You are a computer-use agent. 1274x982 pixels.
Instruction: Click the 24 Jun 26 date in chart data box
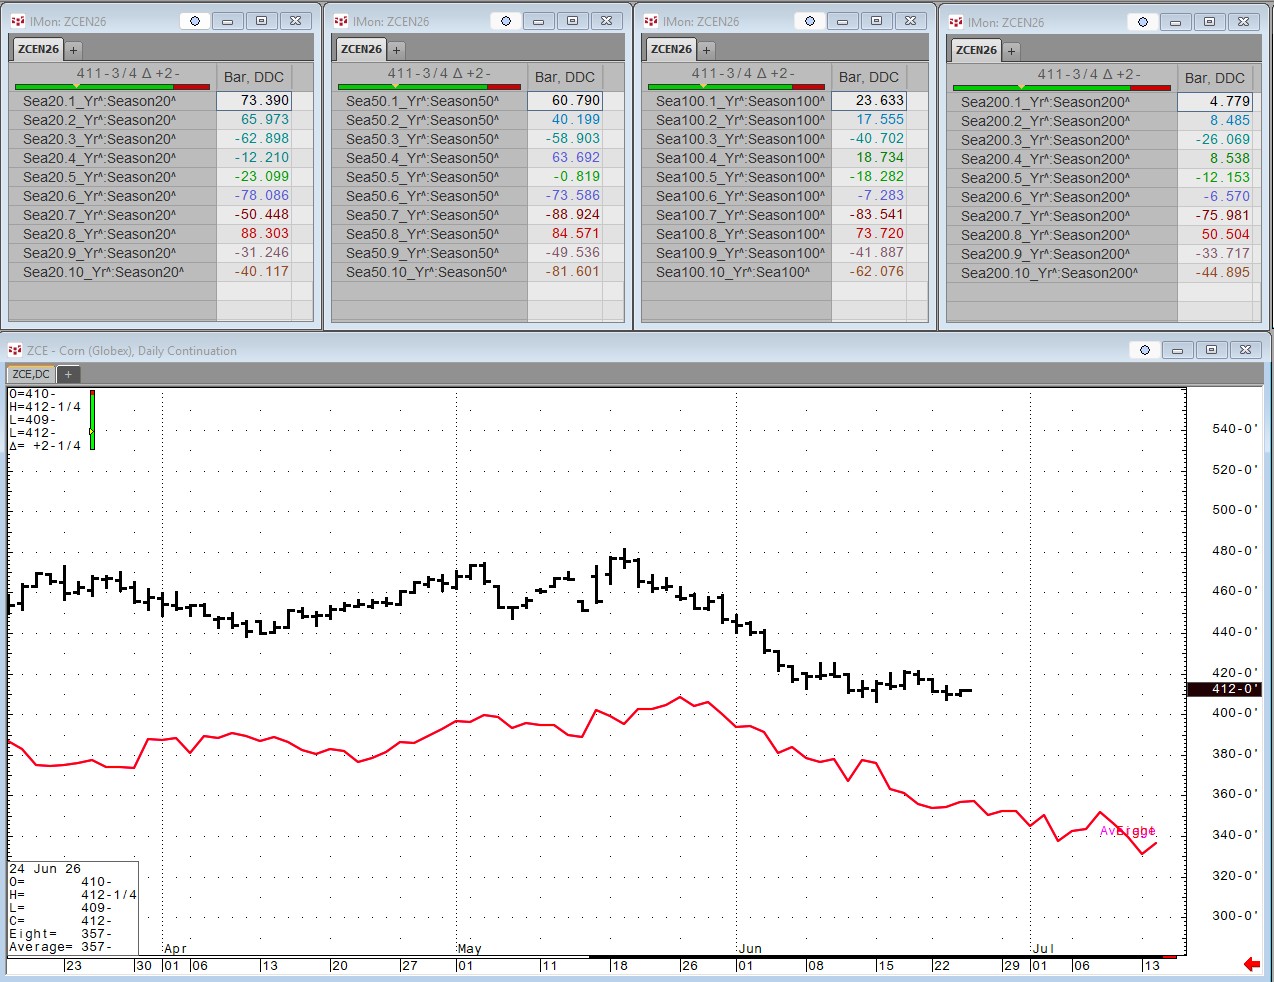click(45, 869)
